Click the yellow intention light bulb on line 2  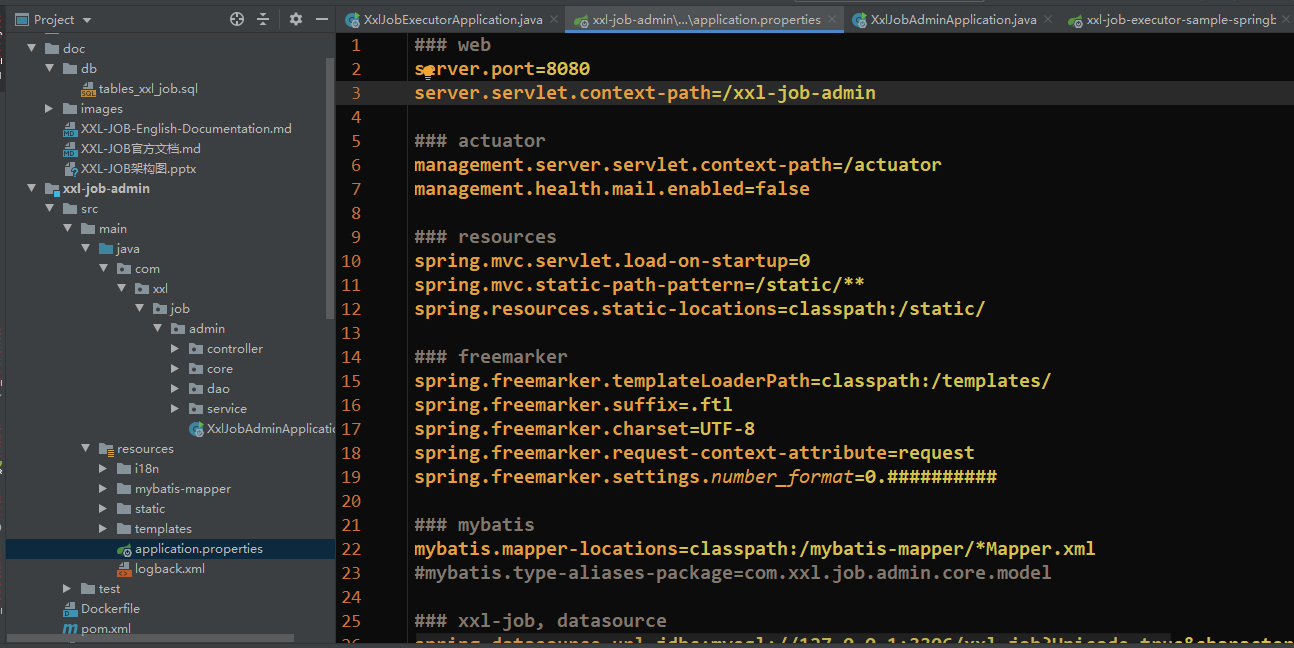pos(428,71)
